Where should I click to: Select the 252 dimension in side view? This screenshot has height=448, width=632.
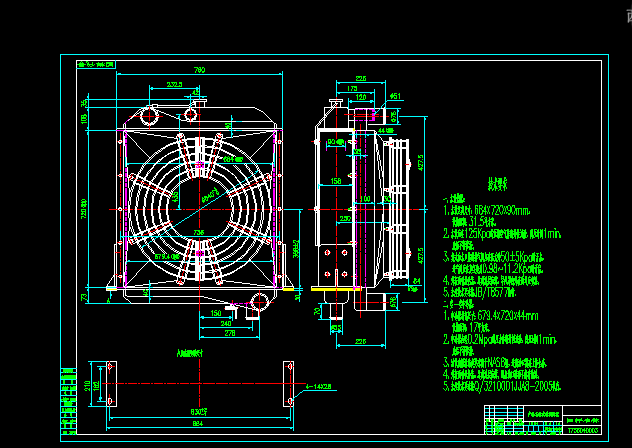345,219
